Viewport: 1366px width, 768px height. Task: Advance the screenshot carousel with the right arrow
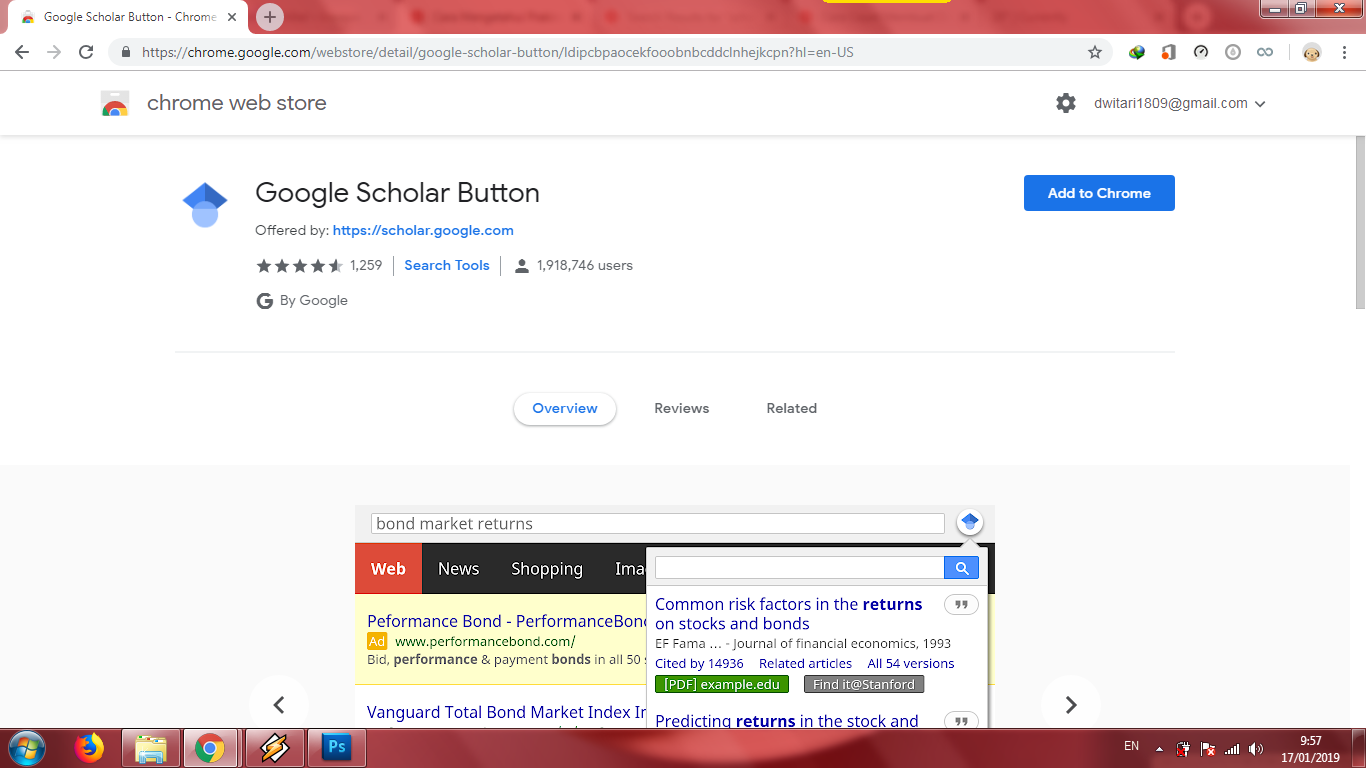pyautogui.click(x=1070, y=704)
